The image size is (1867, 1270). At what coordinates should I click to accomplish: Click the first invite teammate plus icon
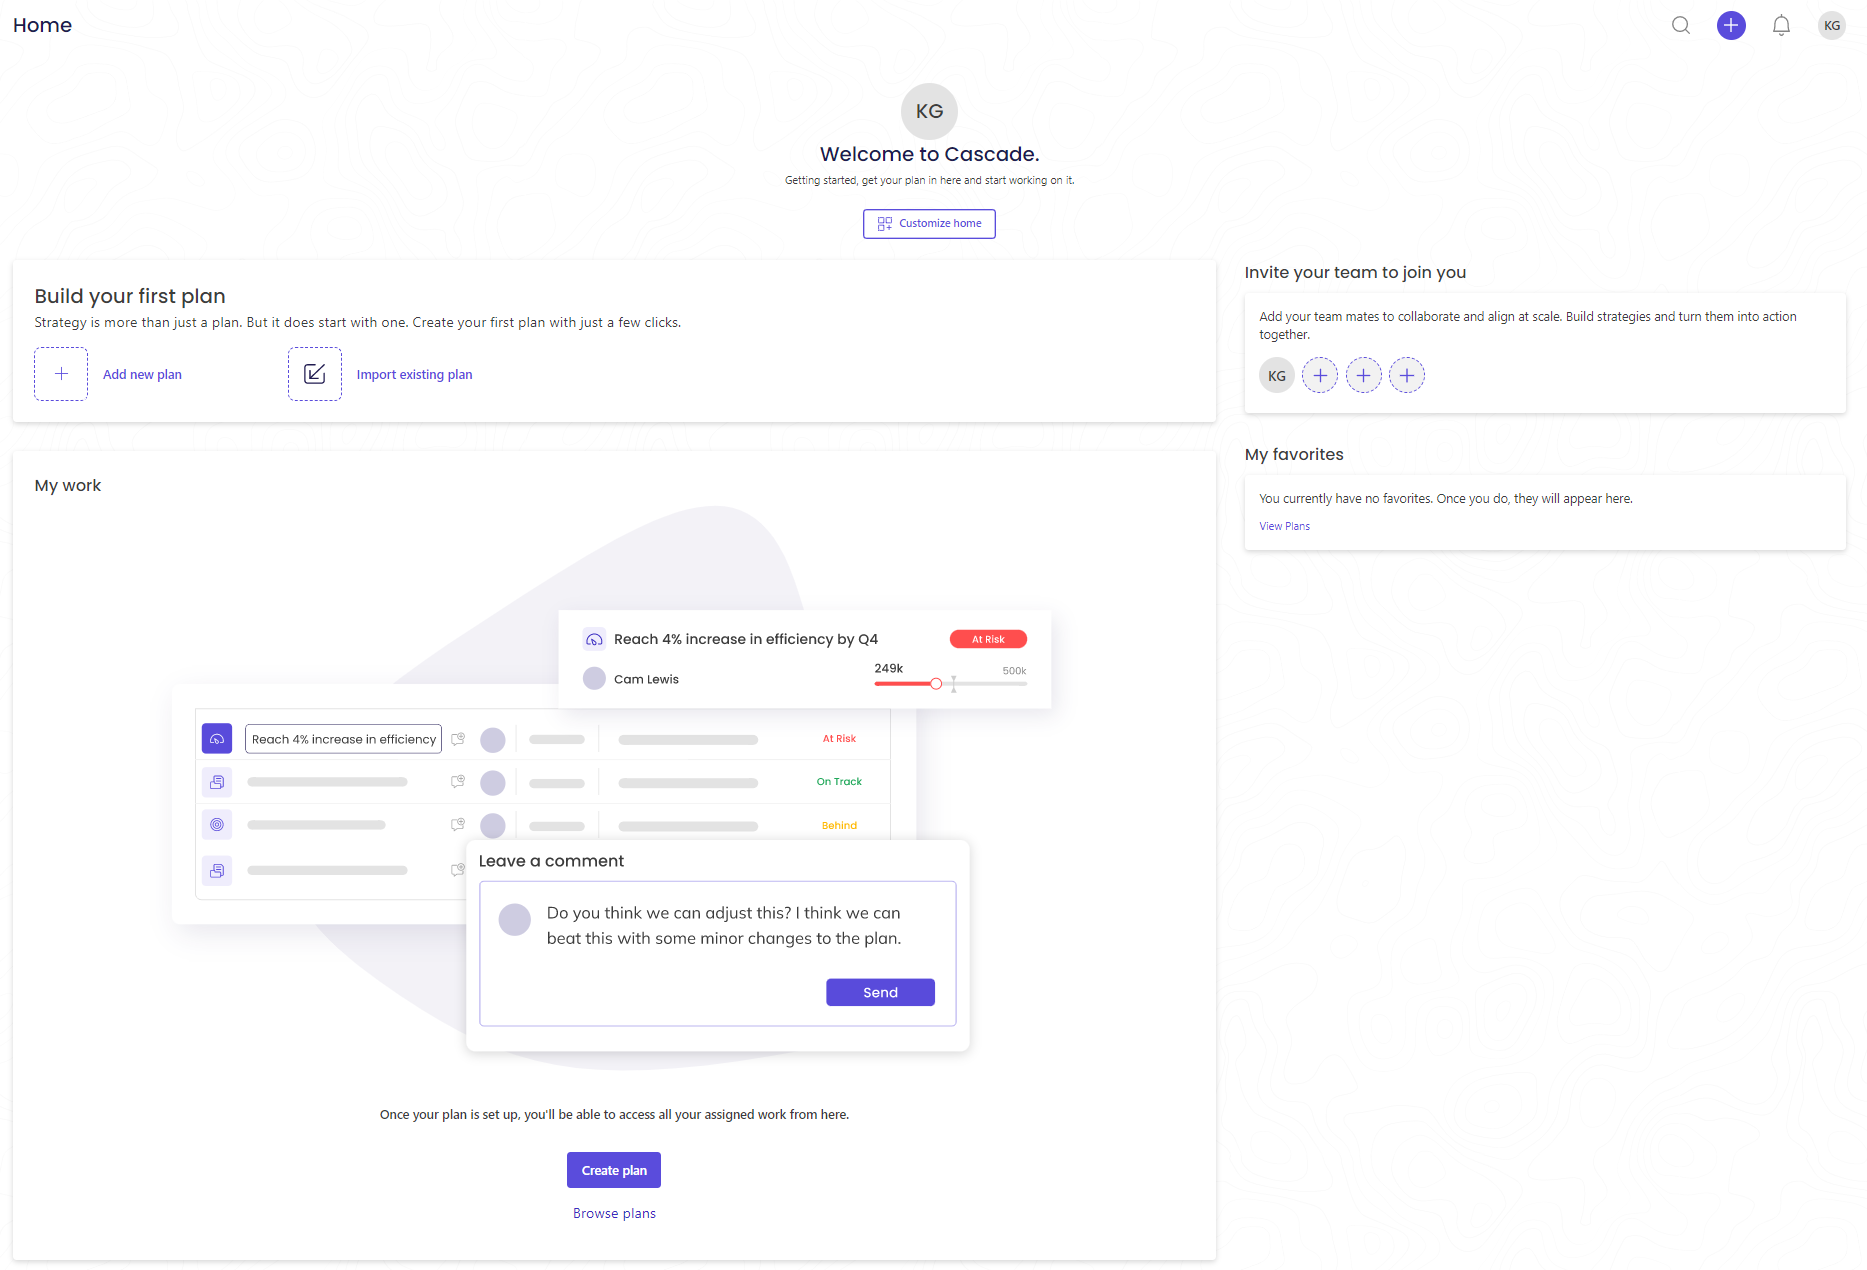1320,375
